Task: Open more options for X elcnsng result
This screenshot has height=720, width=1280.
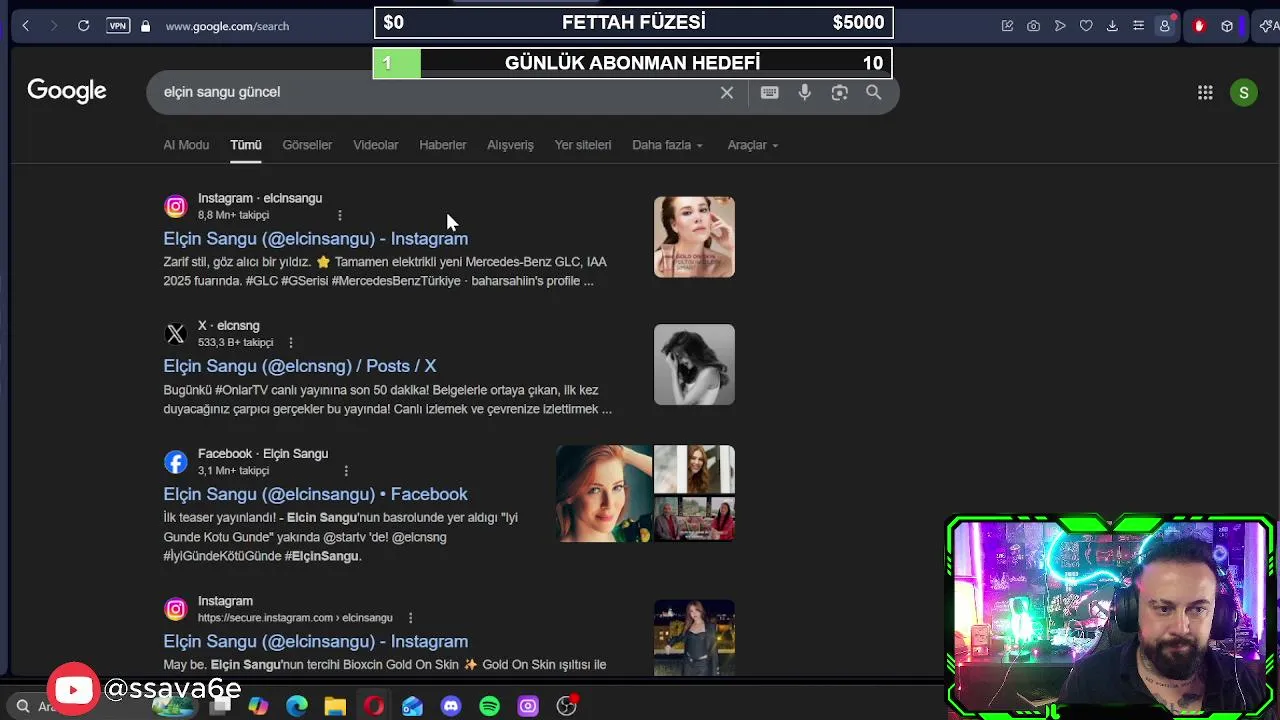Action: [291, 342]
